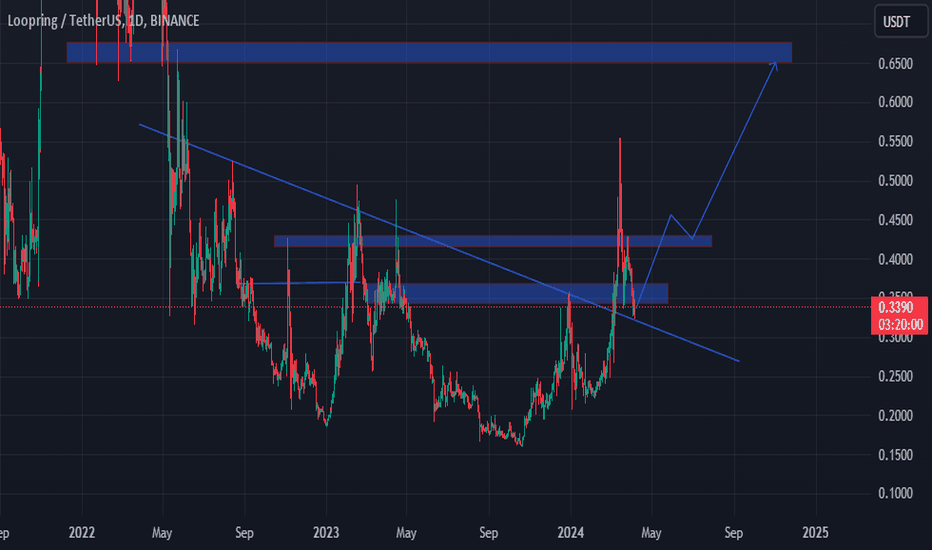
Task: Click the 0.4000 price axis label
Action: tap(895, 259)
